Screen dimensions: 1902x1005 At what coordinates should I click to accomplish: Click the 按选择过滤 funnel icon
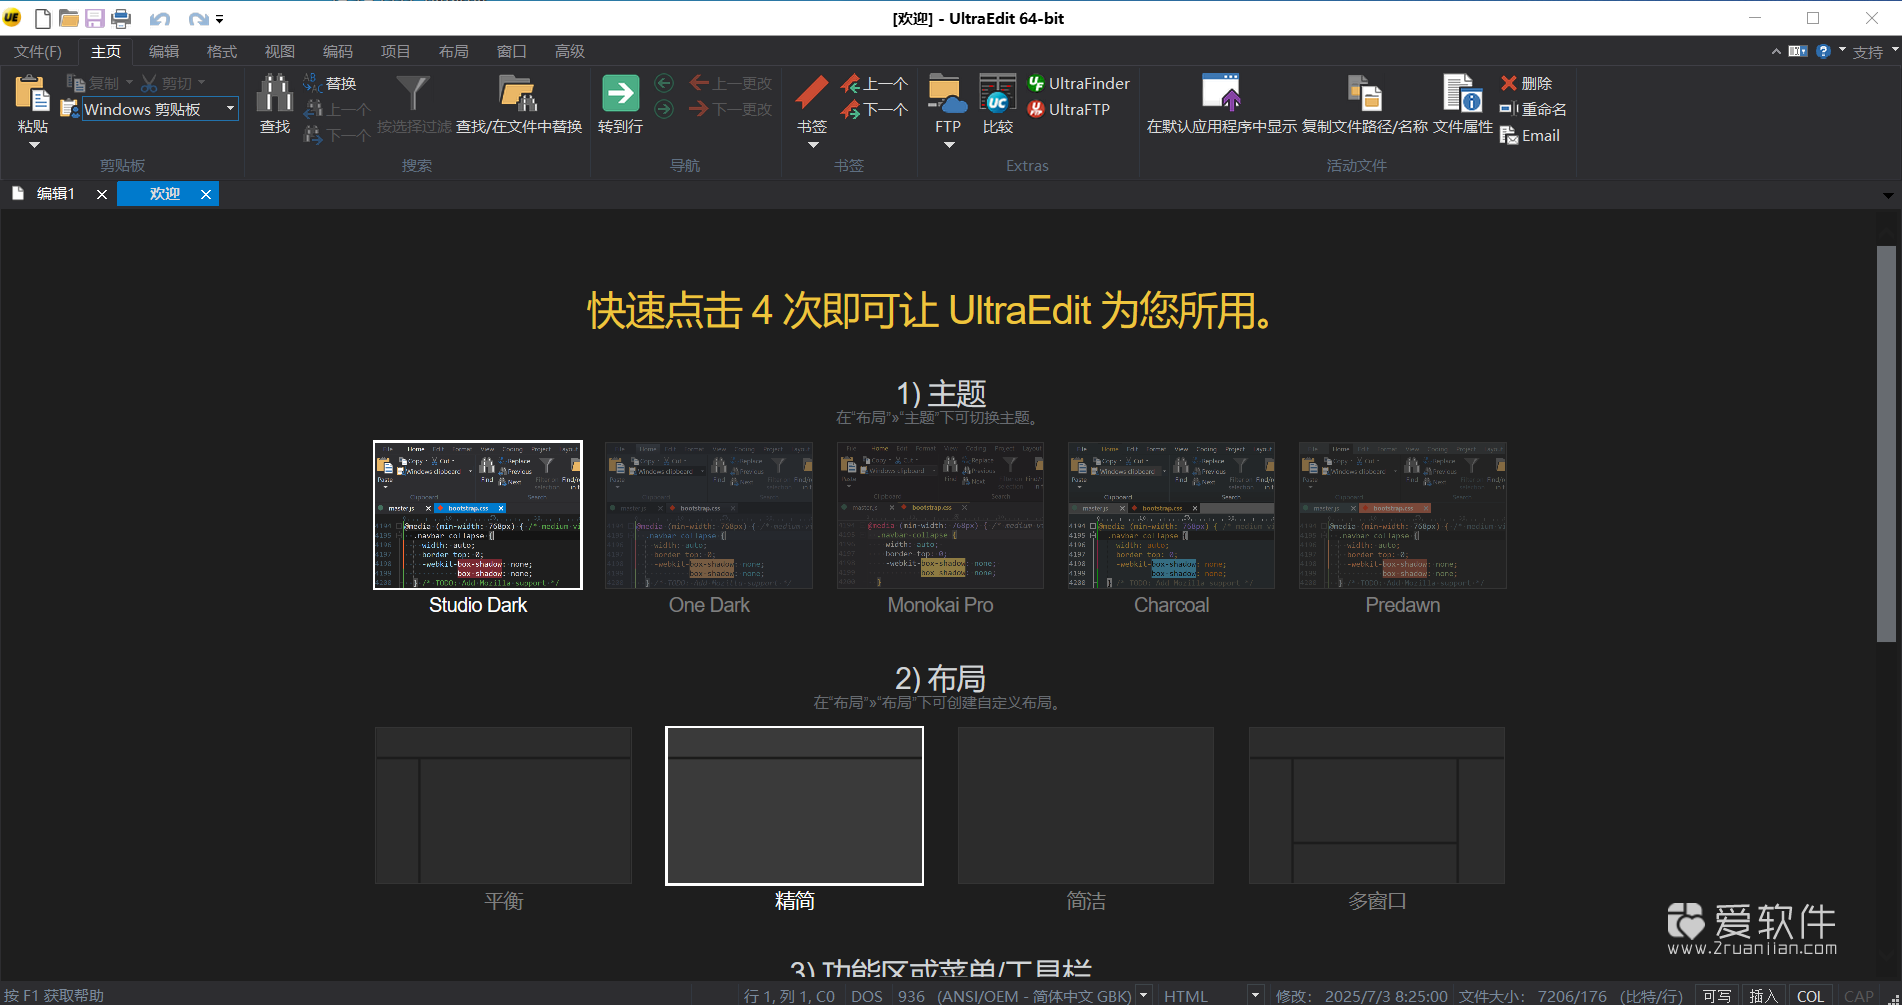[x=413, y=93]
